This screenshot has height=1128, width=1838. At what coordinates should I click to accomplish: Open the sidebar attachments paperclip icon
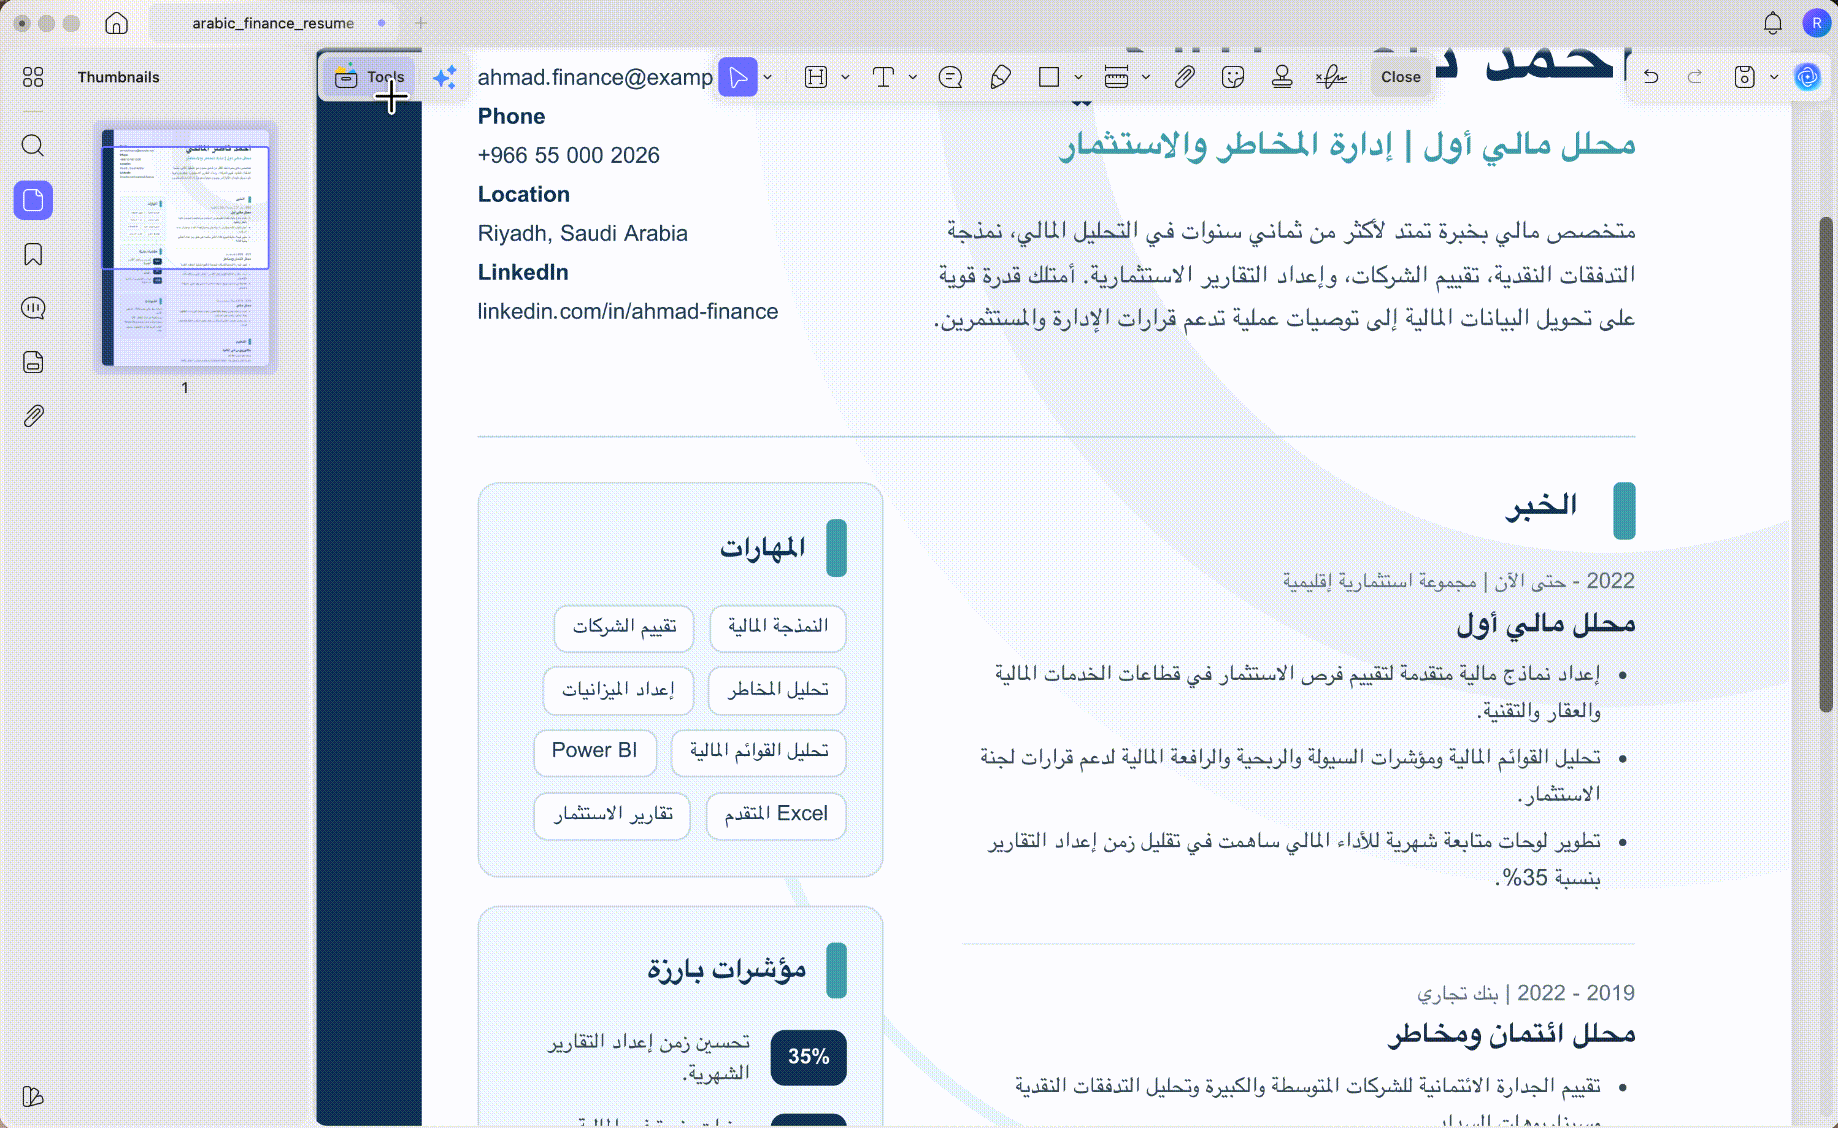33,416
